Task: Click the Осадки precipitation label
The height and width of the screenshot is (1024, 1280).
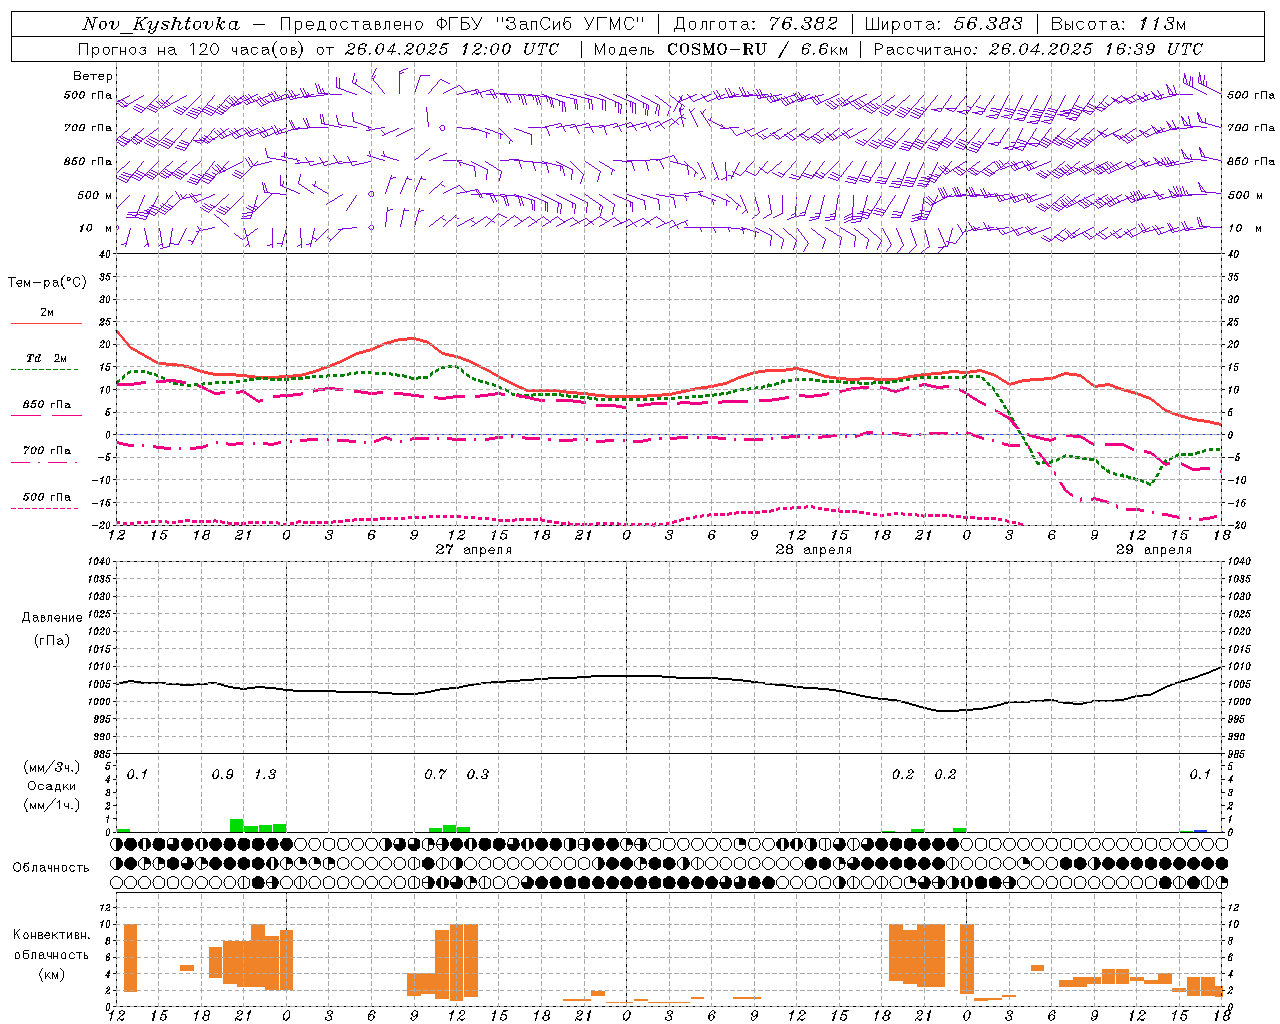Action: tap(51, 786)
